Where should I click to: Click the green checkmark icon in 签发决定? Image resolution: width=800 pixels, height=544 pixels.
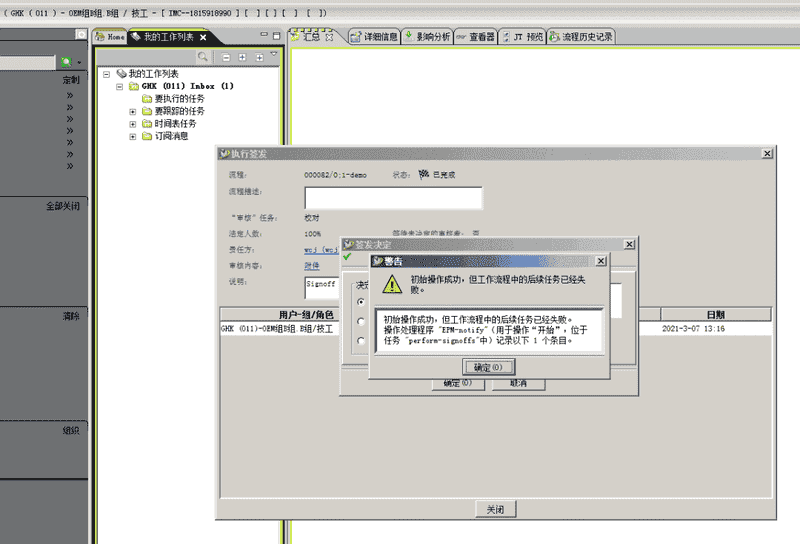coord(347,257)
